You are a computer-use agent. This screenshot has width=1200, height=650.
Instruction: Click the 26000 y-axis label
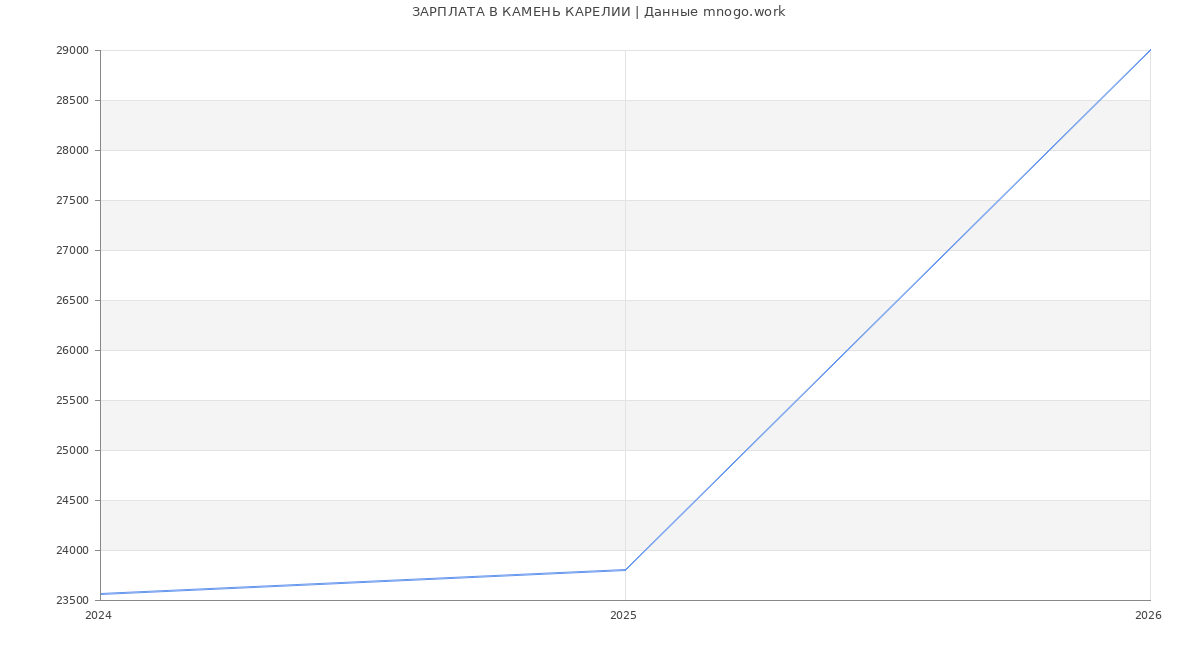tap(72, 351)
